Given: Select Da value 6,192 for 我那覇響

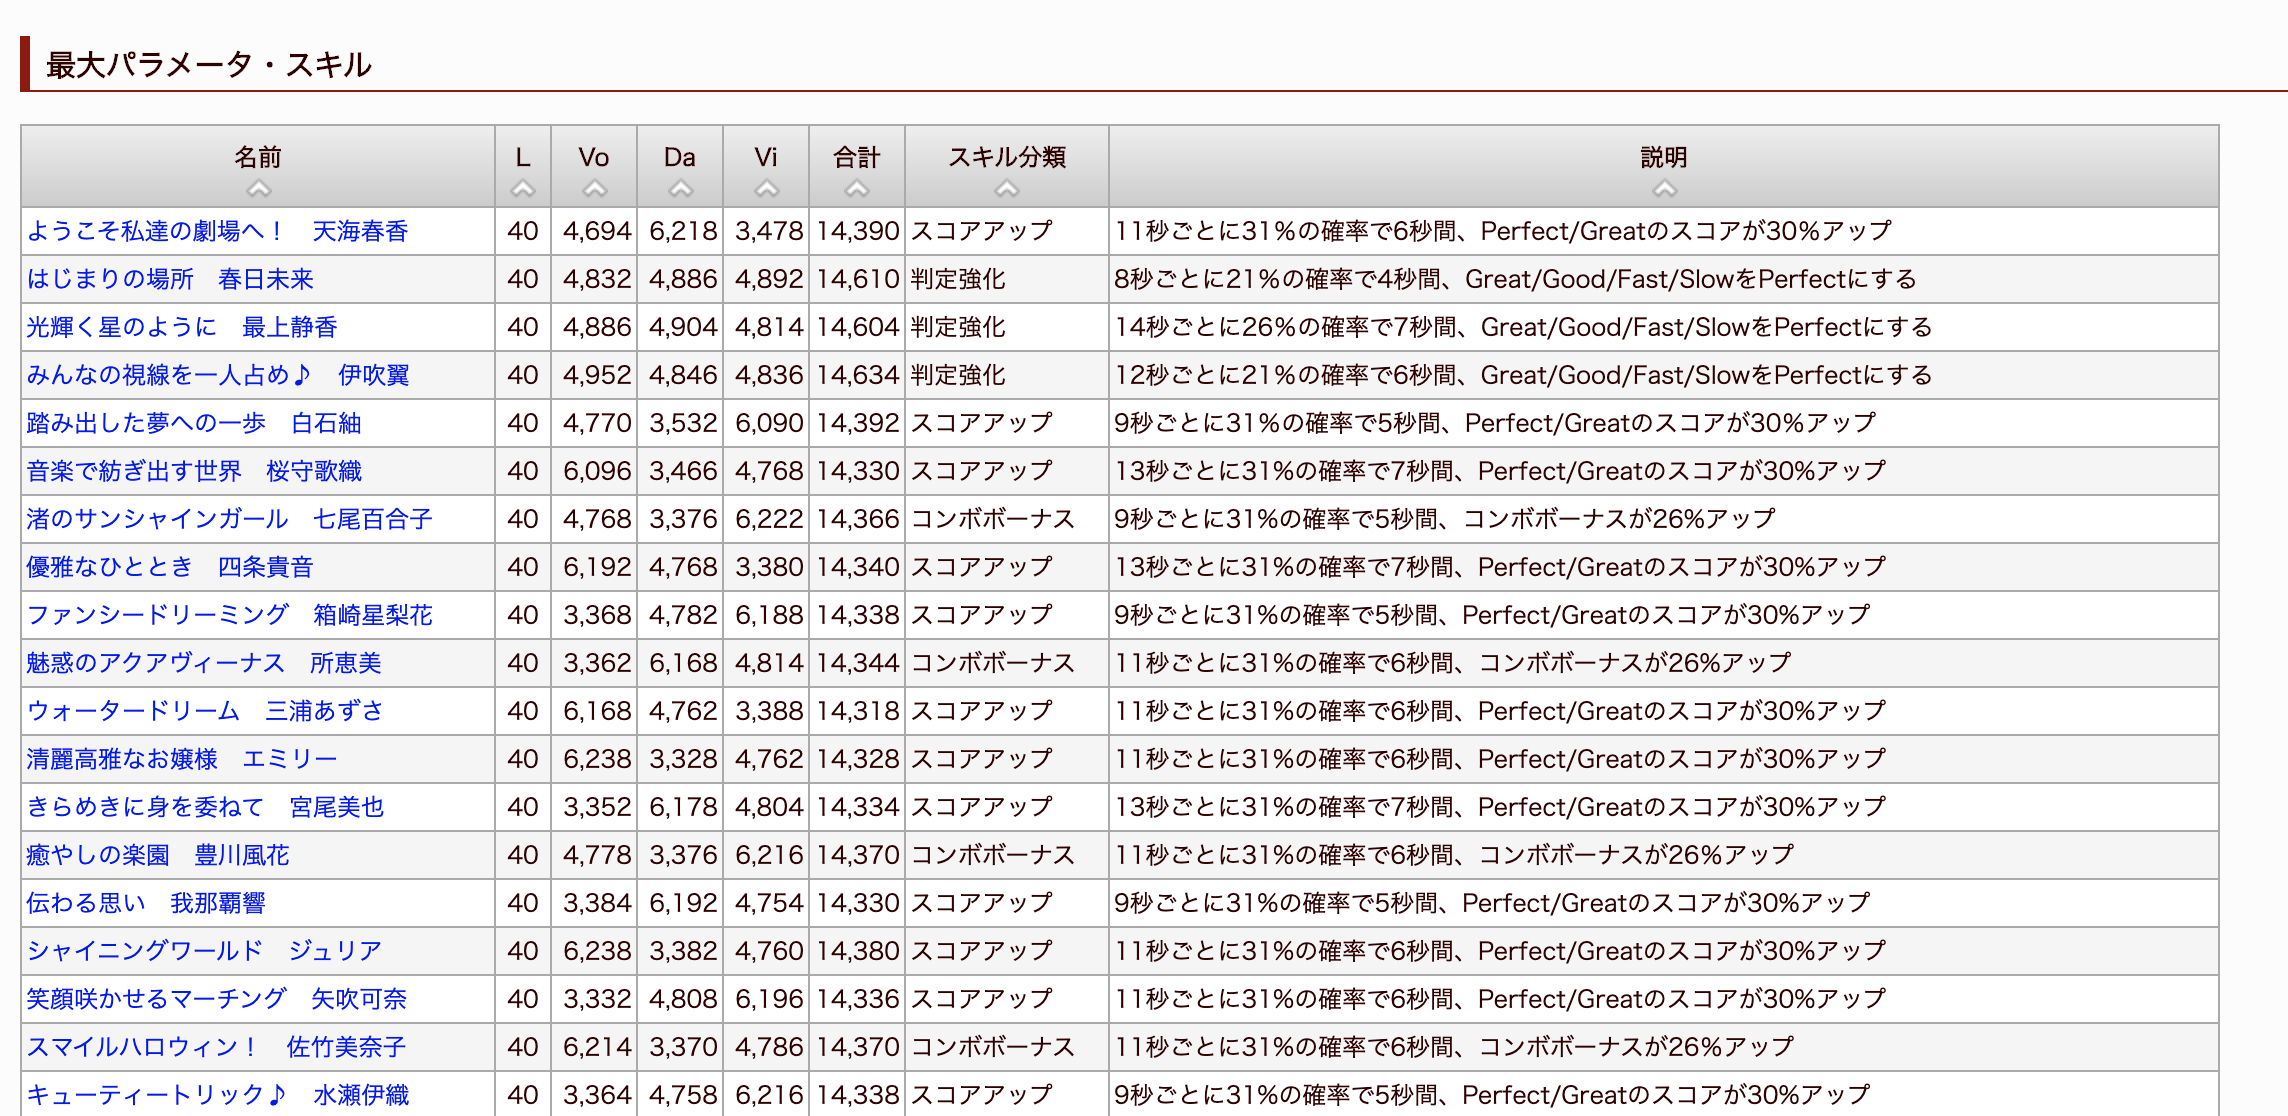Looking at the screenshot, I should [683, 903].
